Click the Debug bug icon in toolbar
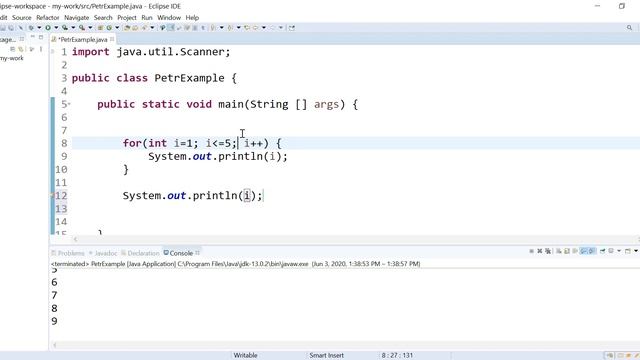This screenshot has width=640, height=360. [31, 28]
